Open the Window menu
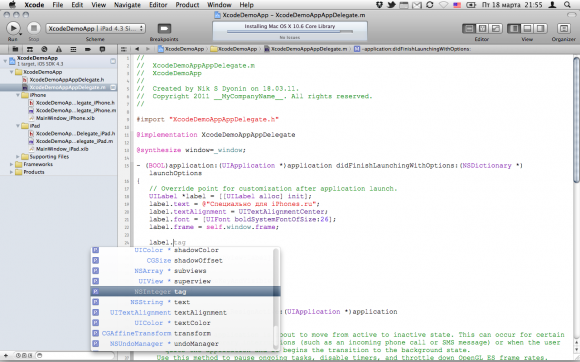The image size is (580, 362). (x=219, y=5)
